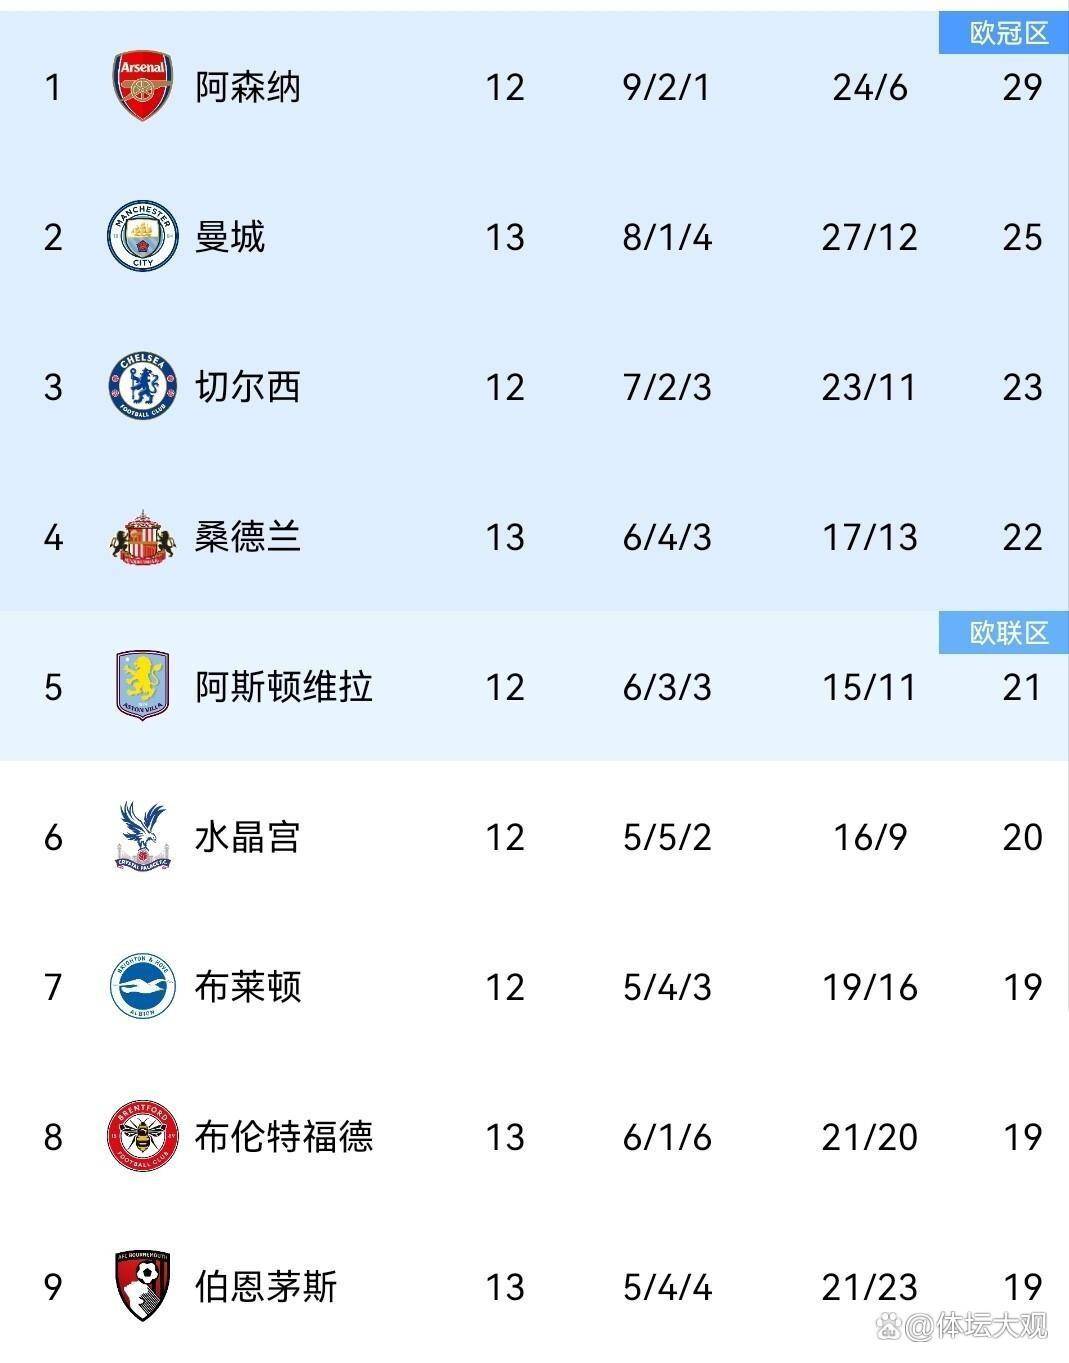Tap Crystal Palace's 16/9 goals figure
The width and height of the screenshot is (1069, 1363).
[x=870, y=838]
